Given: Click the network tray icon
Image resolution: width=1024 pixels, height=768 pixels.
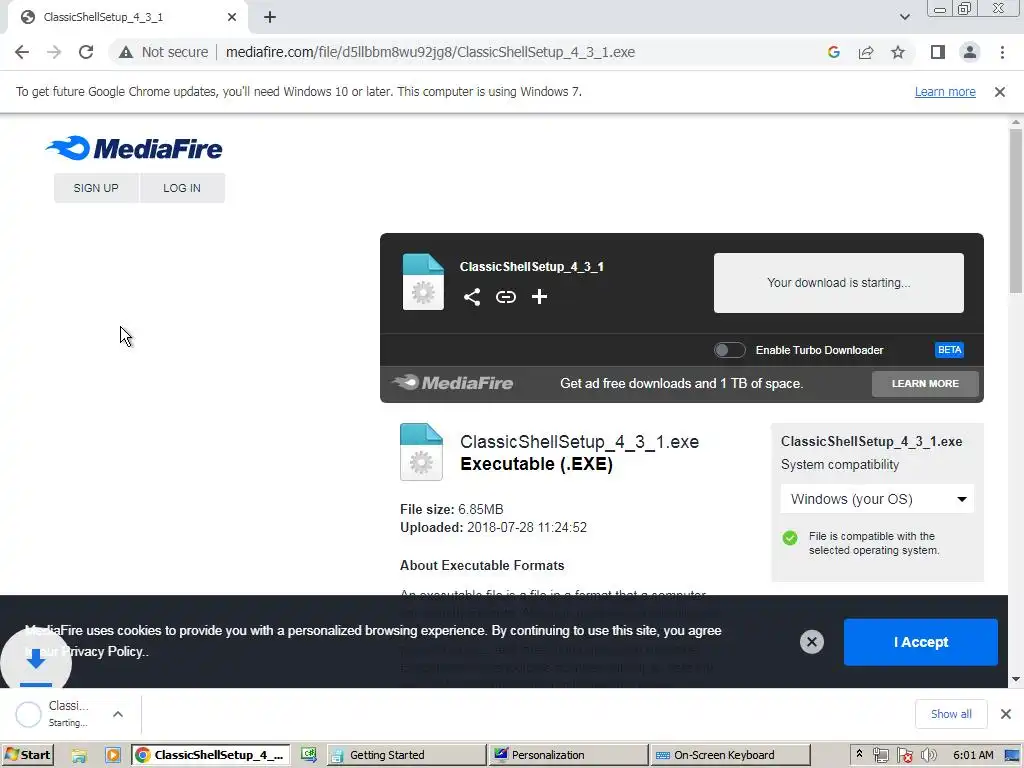Looking at the screenshot, I should coord(880,756).
